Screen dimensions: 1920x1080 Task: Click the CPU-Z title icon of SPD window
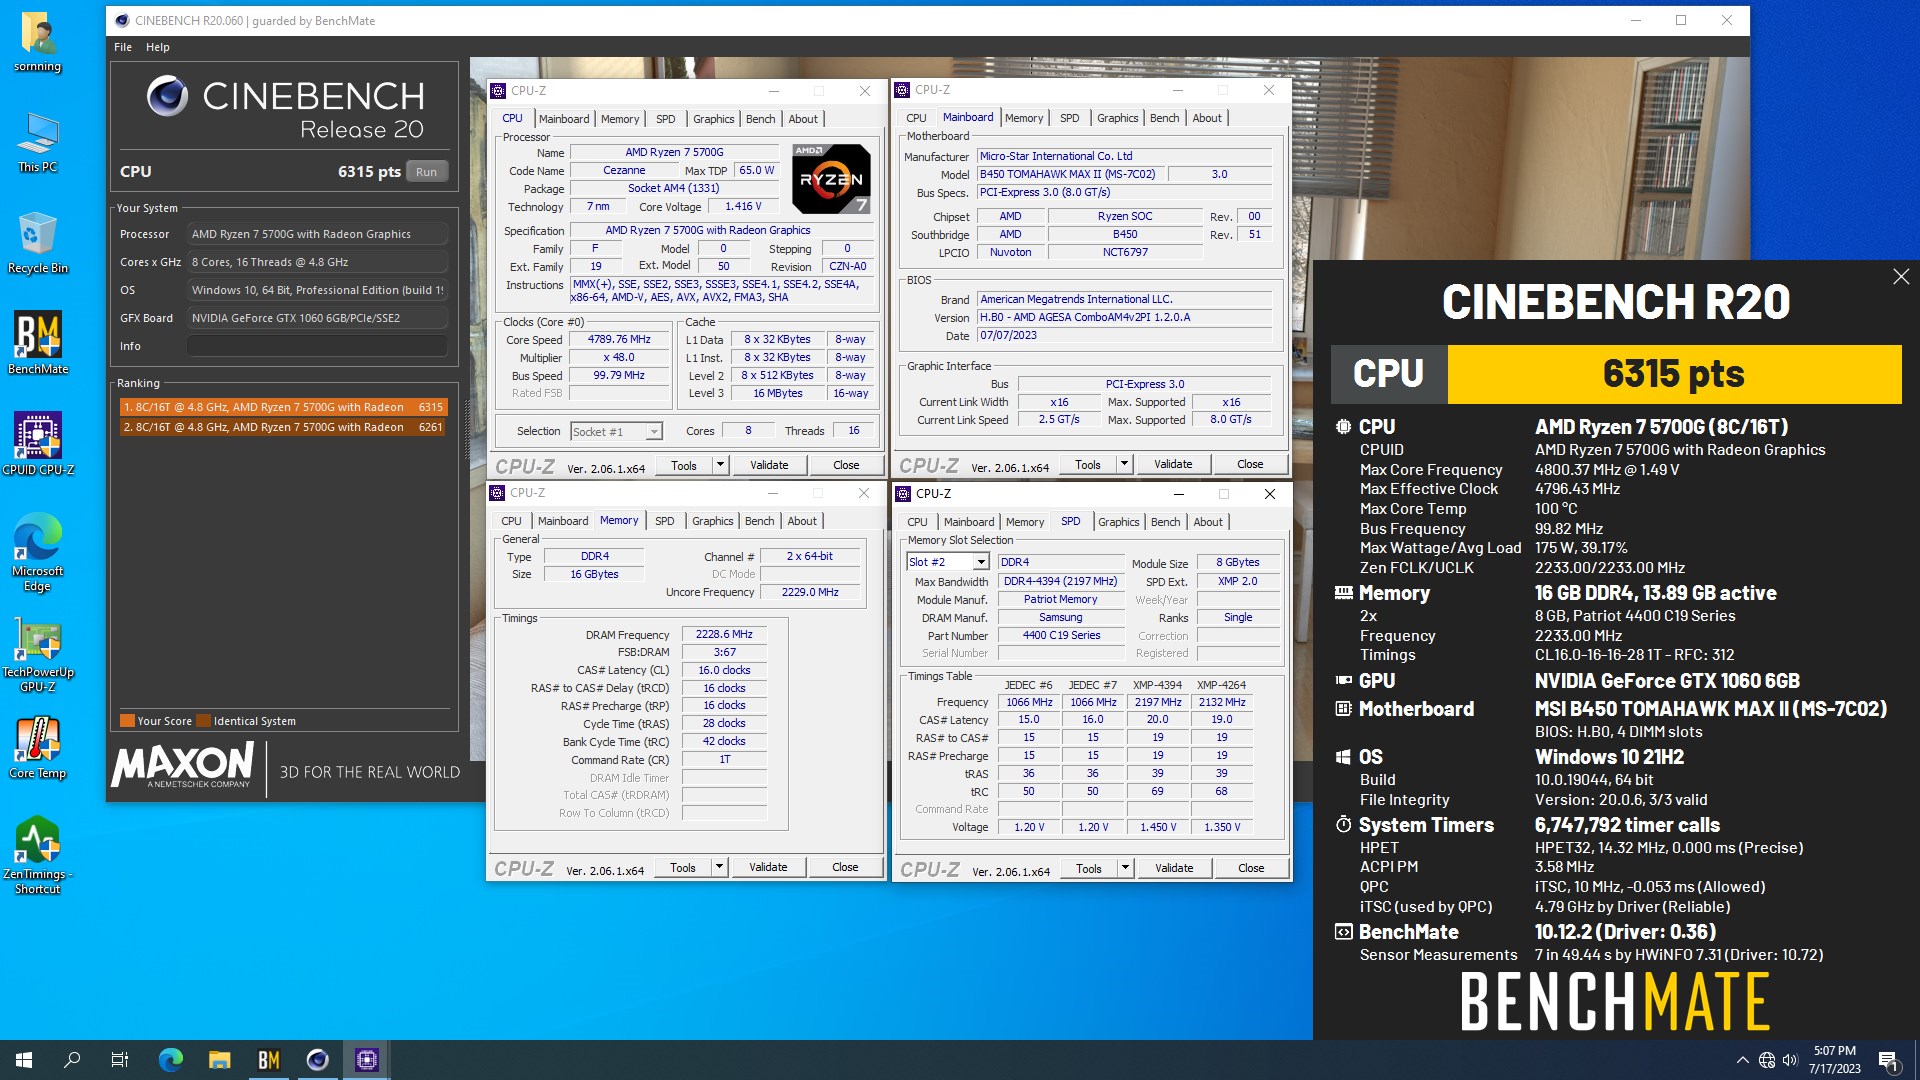pos(903,494)
